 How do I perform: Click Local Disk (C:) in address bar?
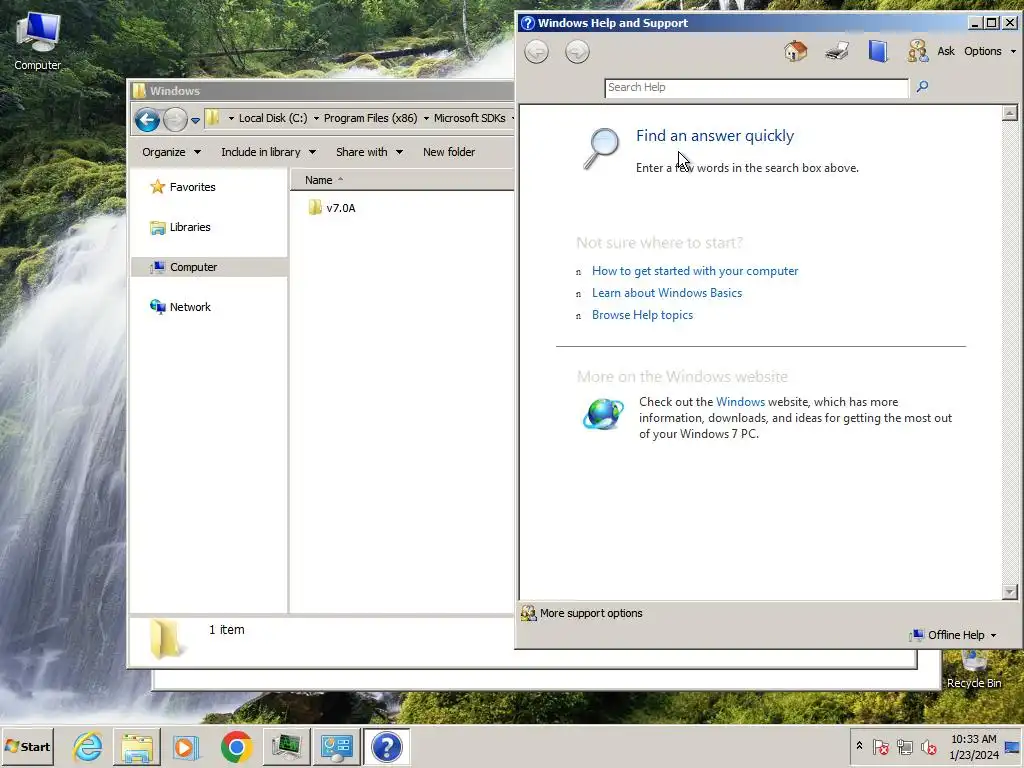[272, 118]
